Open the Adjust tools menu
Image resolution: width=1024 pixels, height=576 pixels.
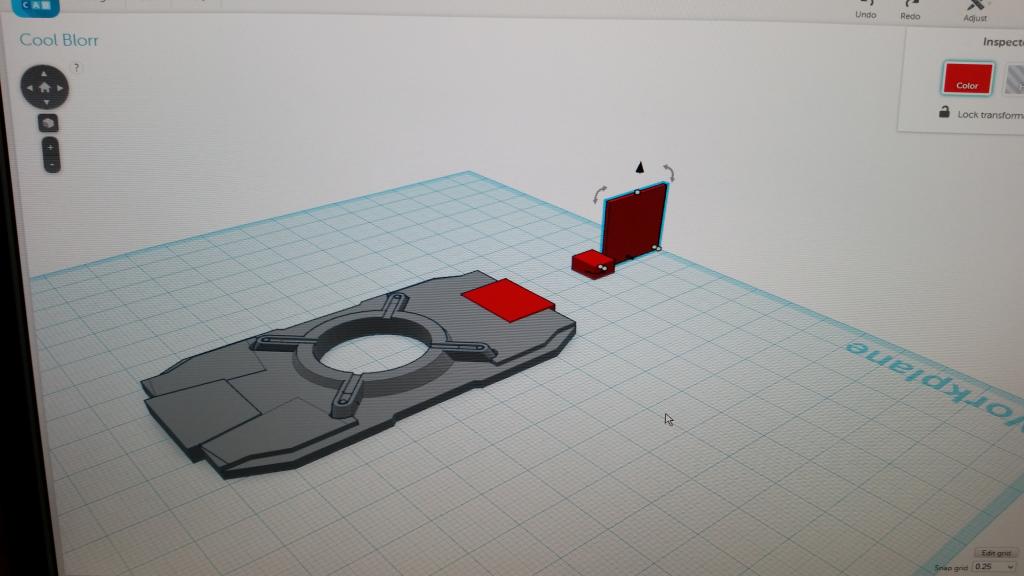click(x=975, y=12)
